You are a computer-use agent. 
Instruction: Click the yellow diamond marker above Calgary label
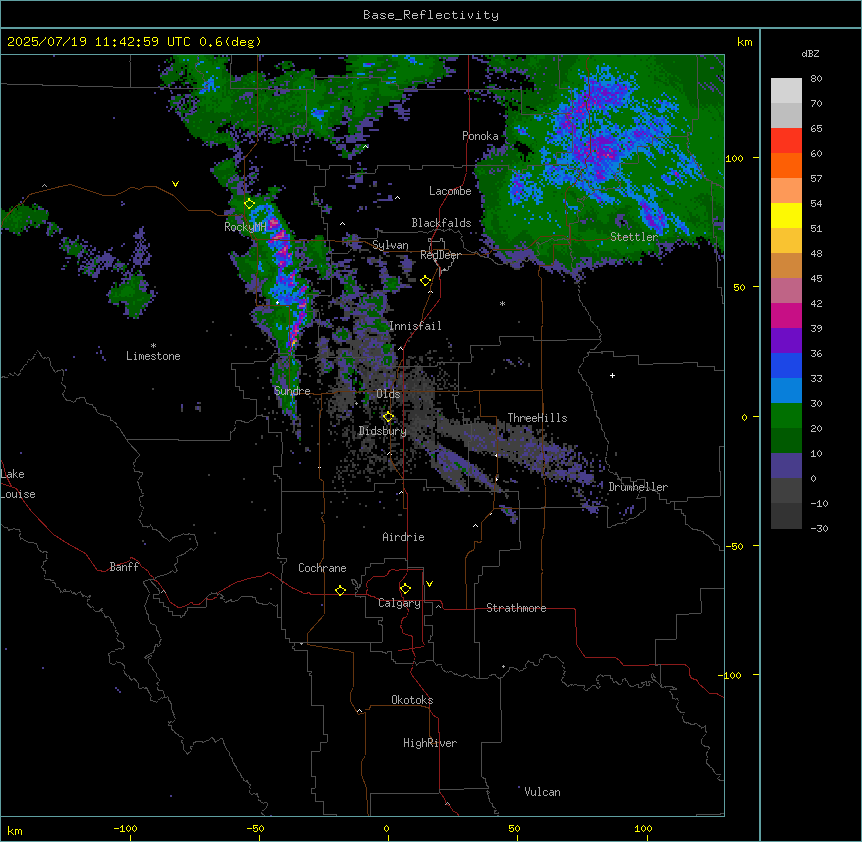click(405, 589)
